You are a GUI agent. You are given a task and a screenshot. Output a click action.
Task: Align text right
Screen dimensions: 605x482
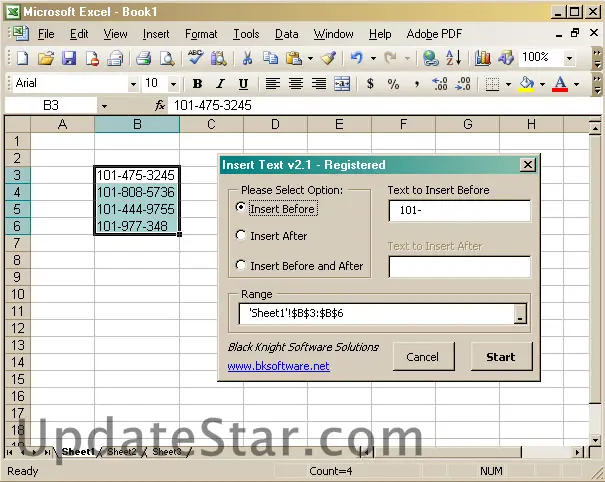(319, 83)
